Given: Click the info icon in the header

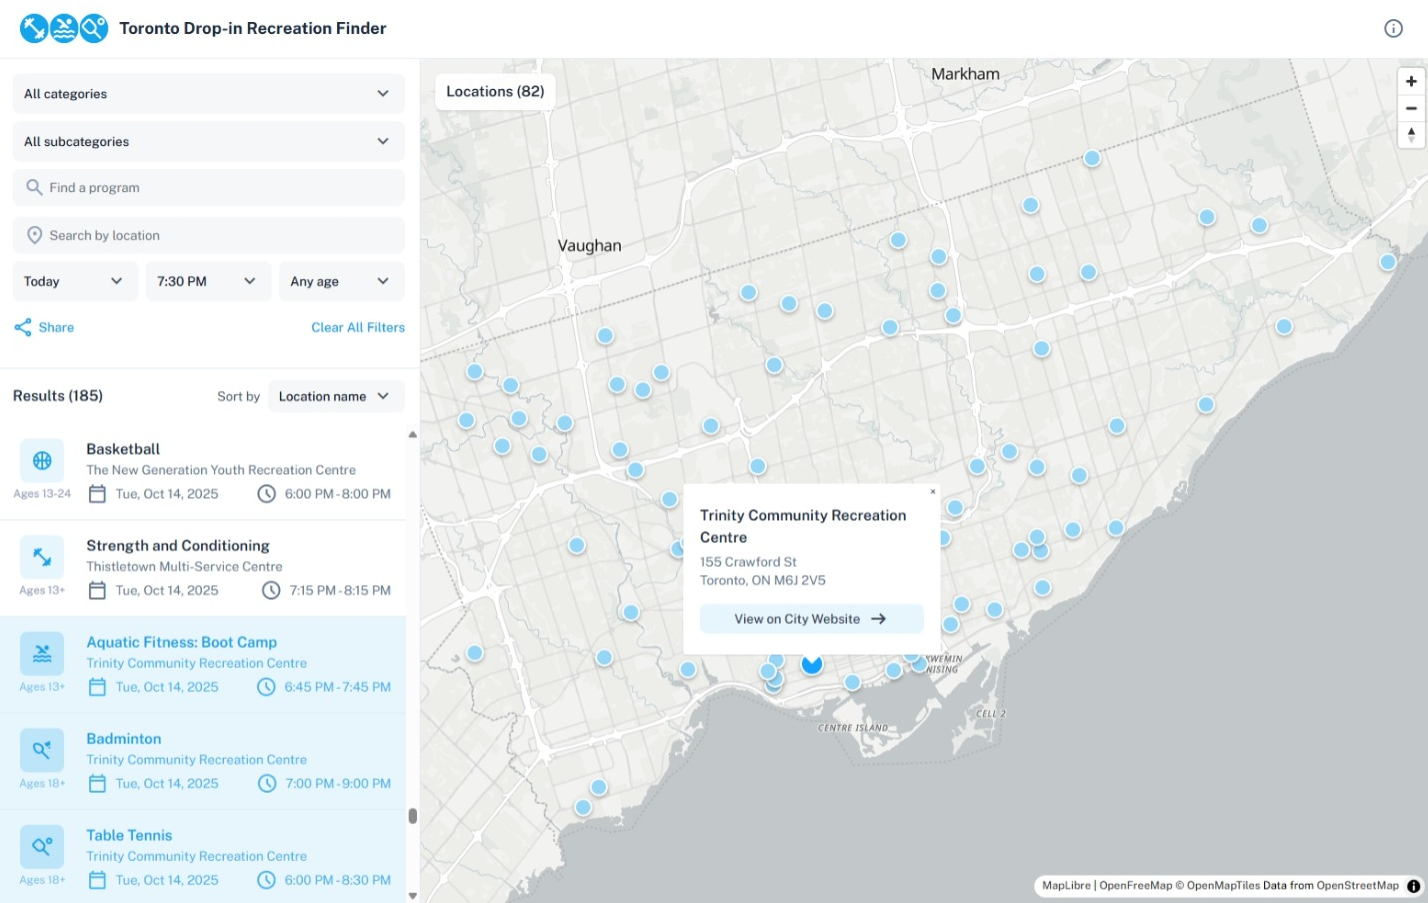Looking at the screenshot, I should click(1393, 29).
